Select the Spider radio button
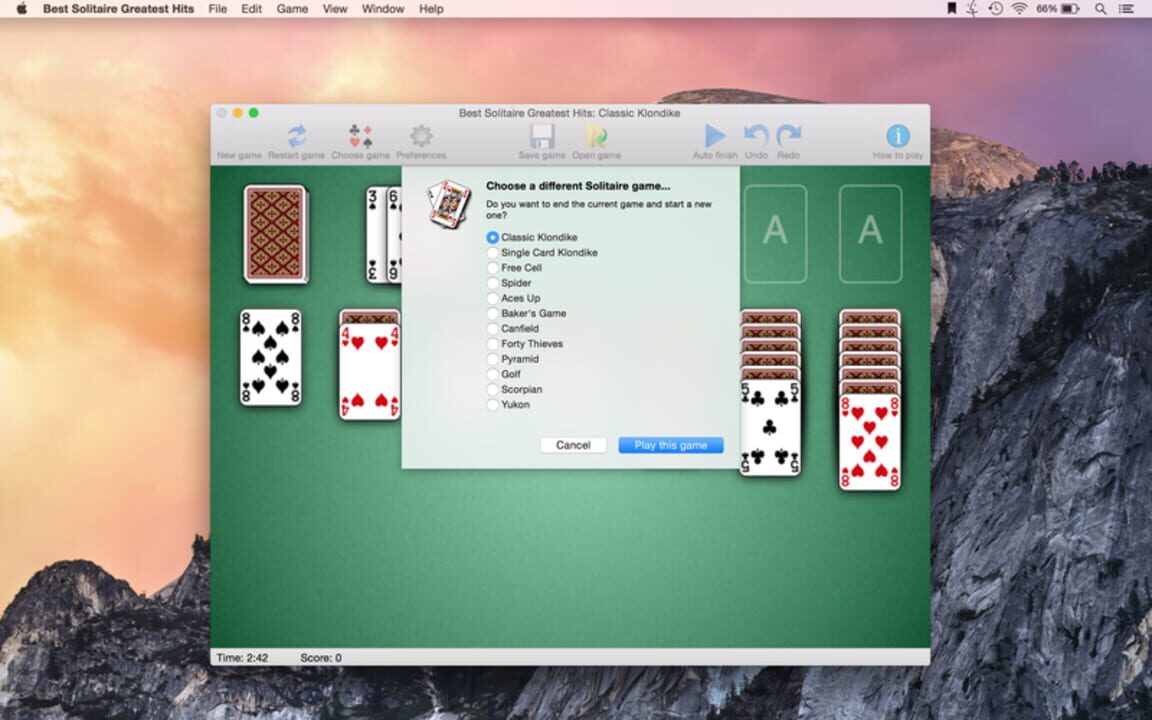1152x720 pixels. (492, 283)
